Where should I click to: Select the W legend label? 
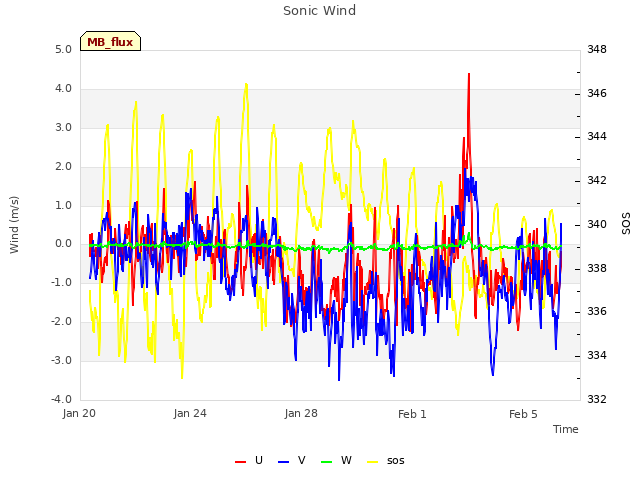pyautogui.click(x=346, y=460)
